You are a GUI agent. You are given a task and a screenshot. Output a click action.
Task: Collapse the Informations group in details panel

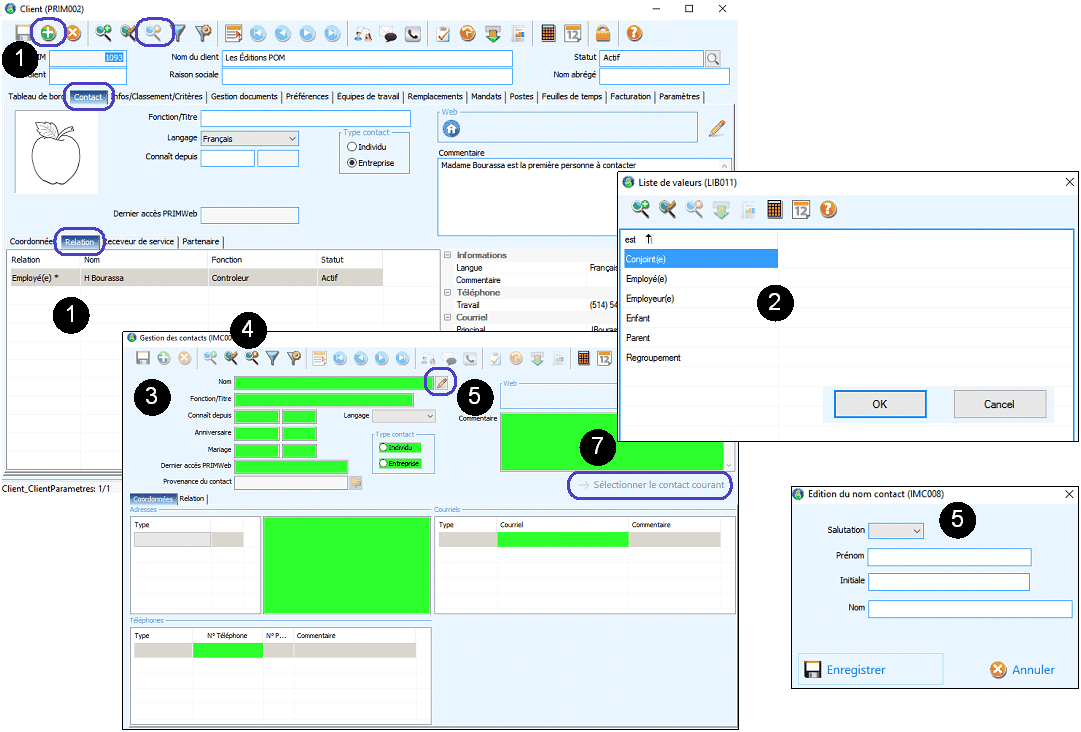tap(447, 255)
